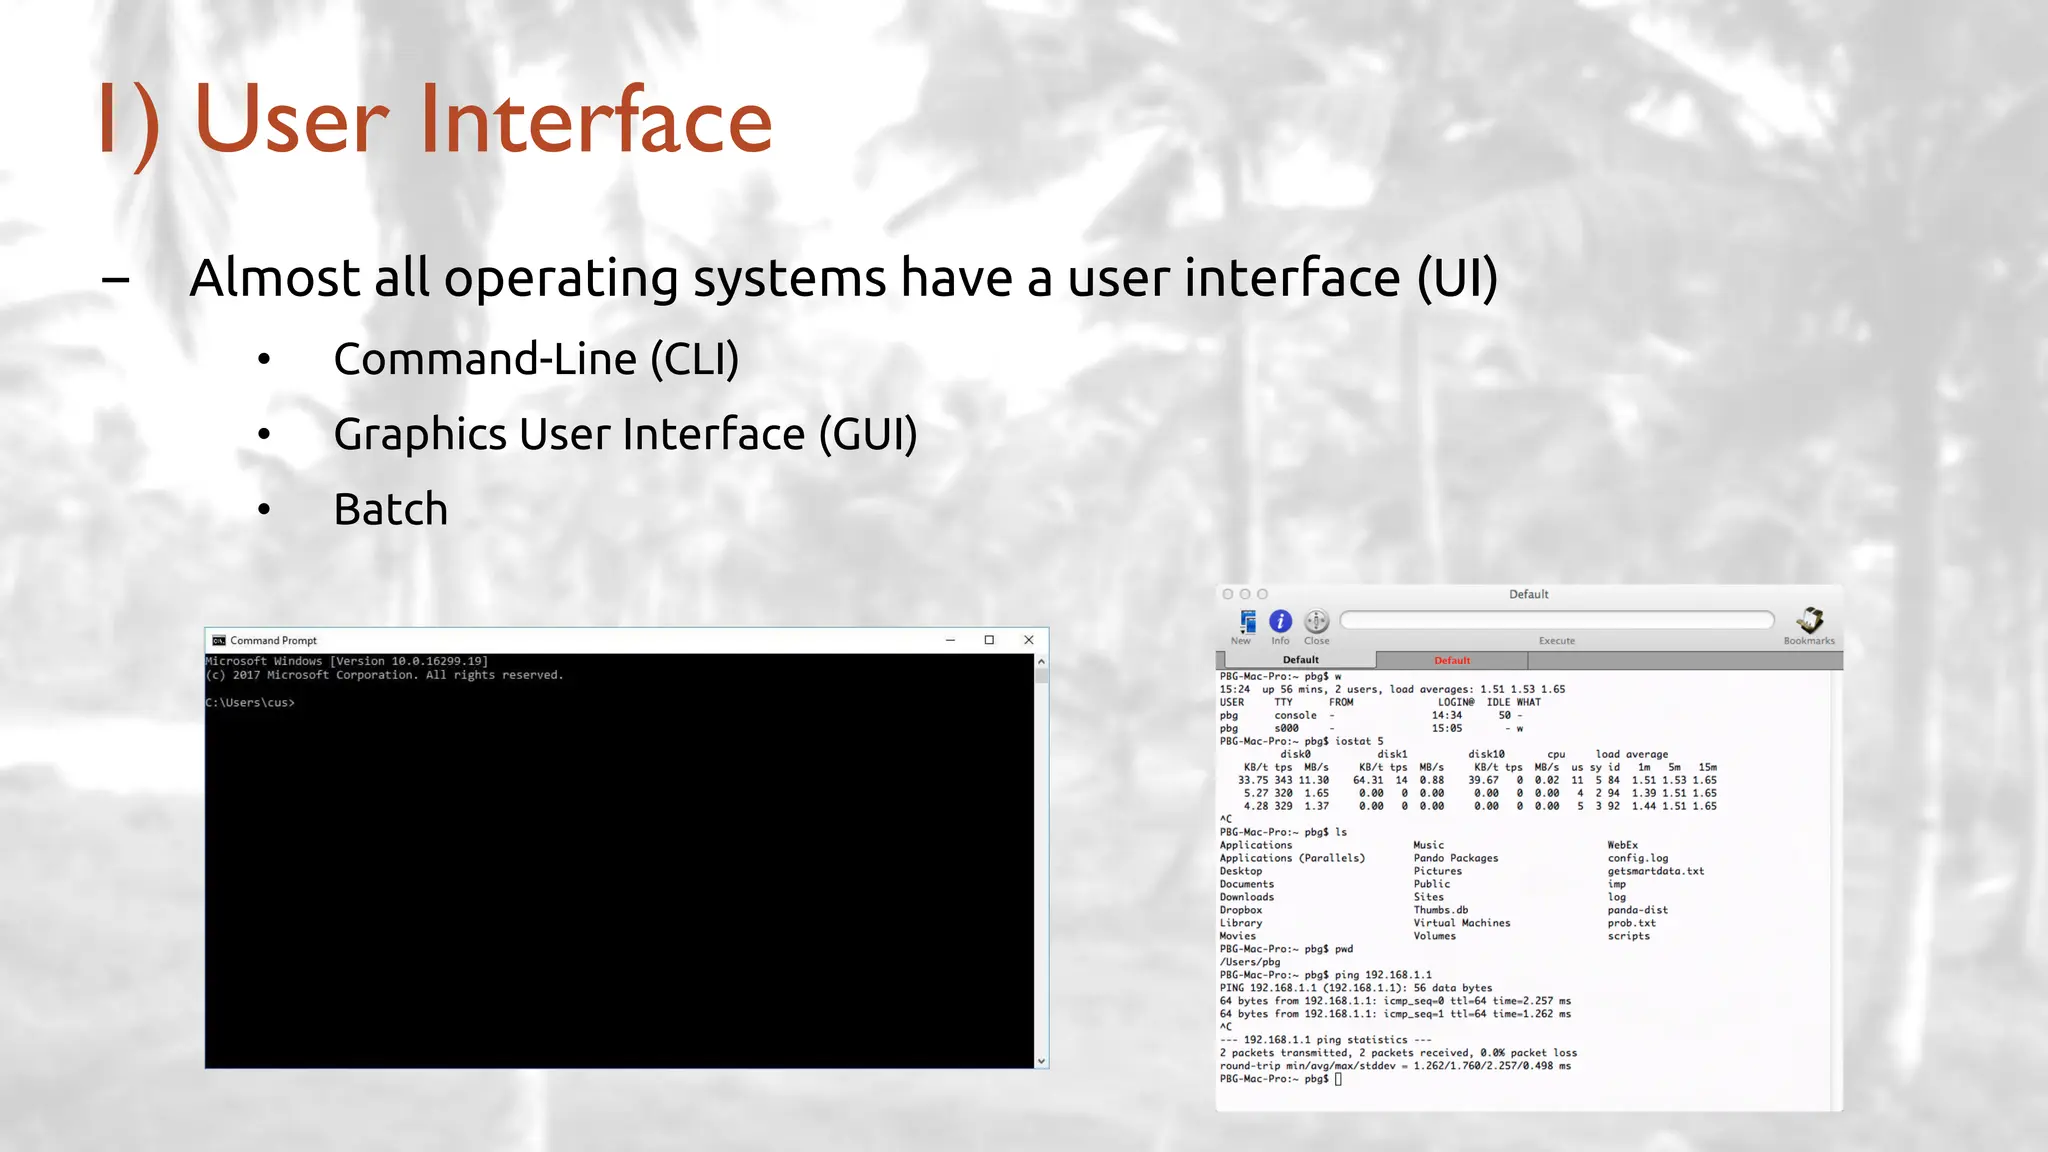The height and width of the screenshot is (1152, 2048).
Task: Click 'Applications (Parallels)' in ls output
Action: point(1292,858)
